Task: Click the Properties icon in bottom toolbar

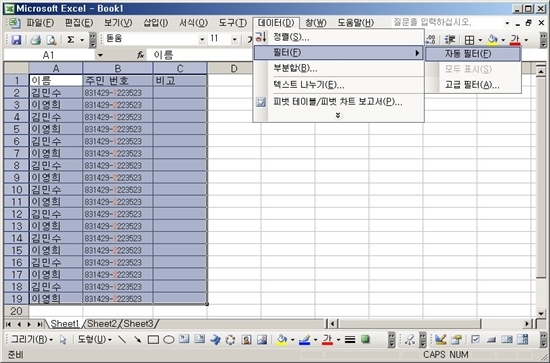Action: (x=456, y=339)
